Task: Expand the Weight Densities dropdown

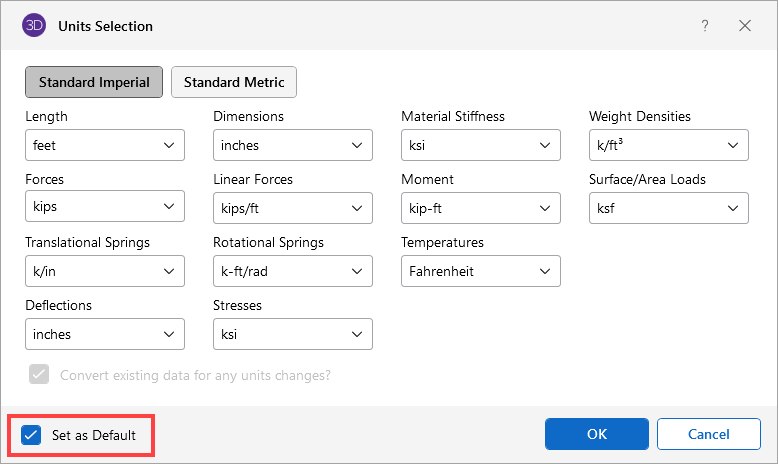Action: [x=669, y=145]
